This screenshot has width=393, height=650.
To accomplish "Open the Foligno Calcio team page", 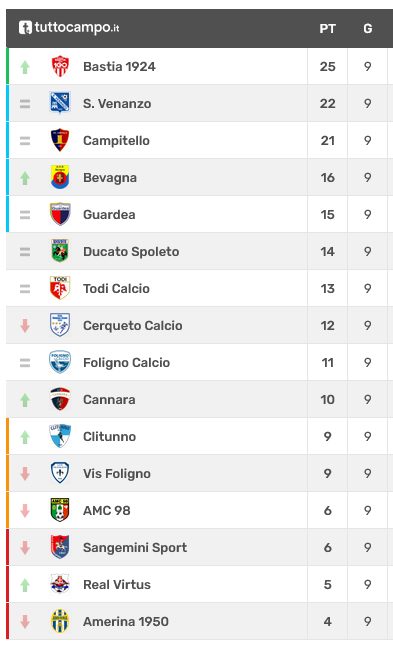I will (126, 362).
